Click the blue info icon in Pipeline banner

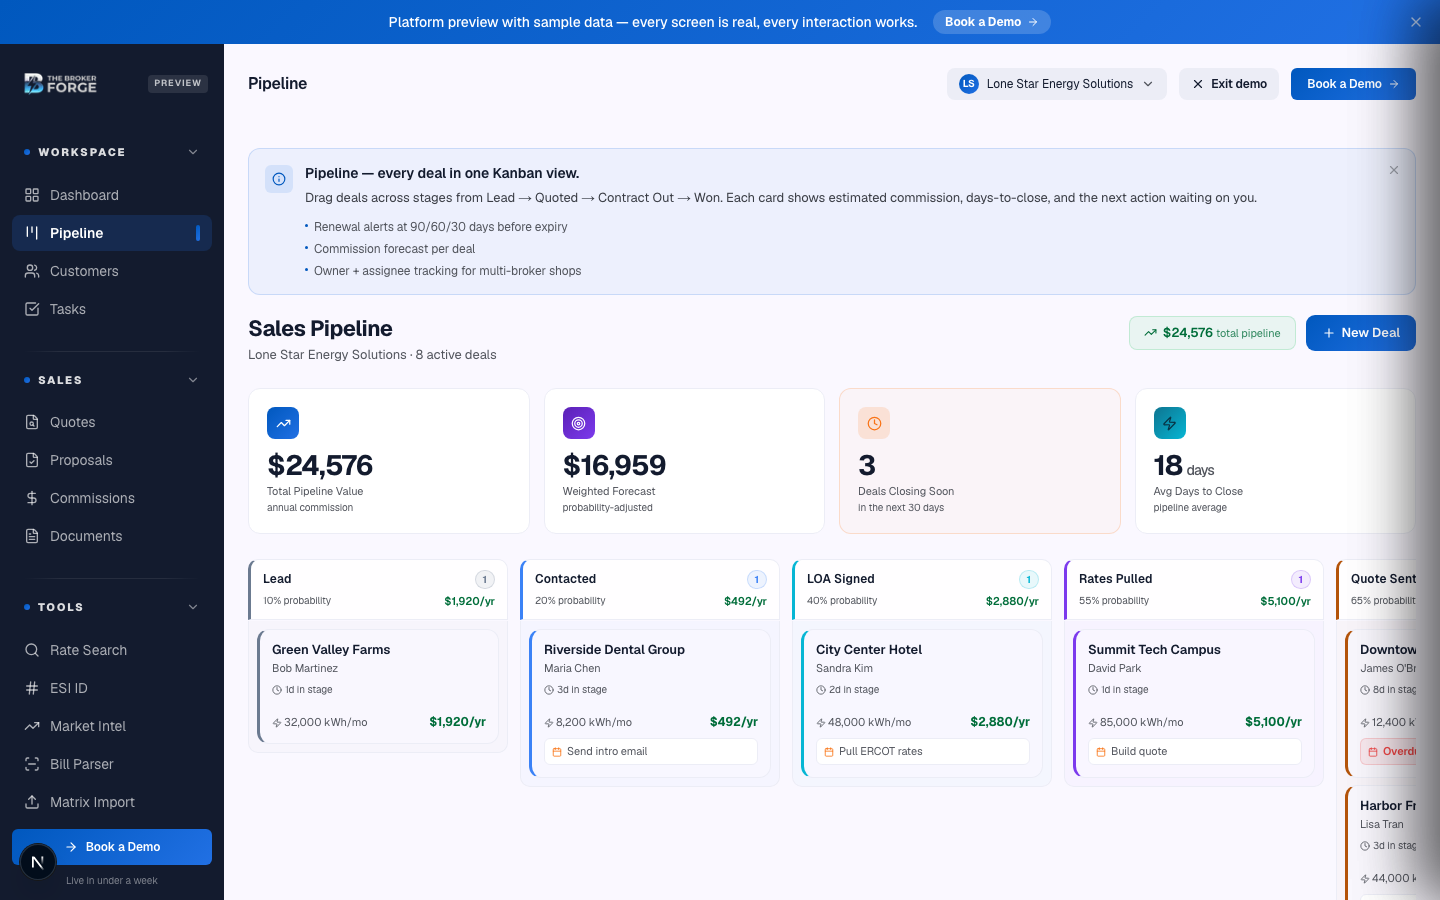point(279,179)
